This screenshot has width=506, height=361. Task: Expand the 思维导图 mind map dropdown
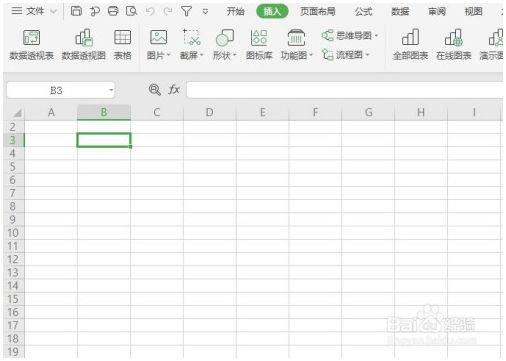376,35
